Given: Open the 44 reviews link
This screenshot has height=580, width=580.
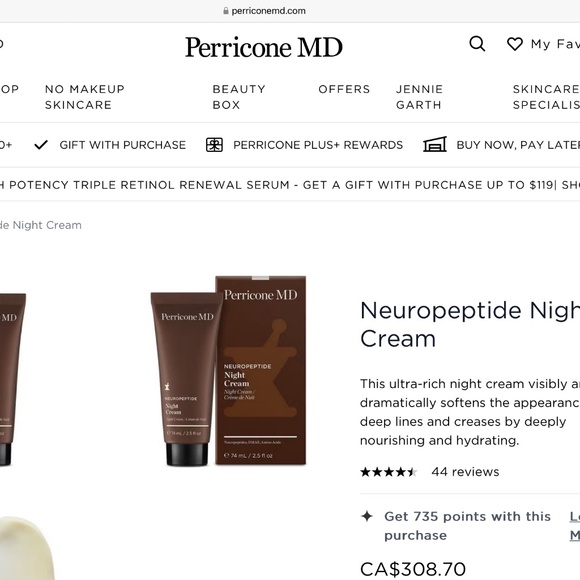Looking at the screenshot, I should pyautogui.click(x=465, y=472).
